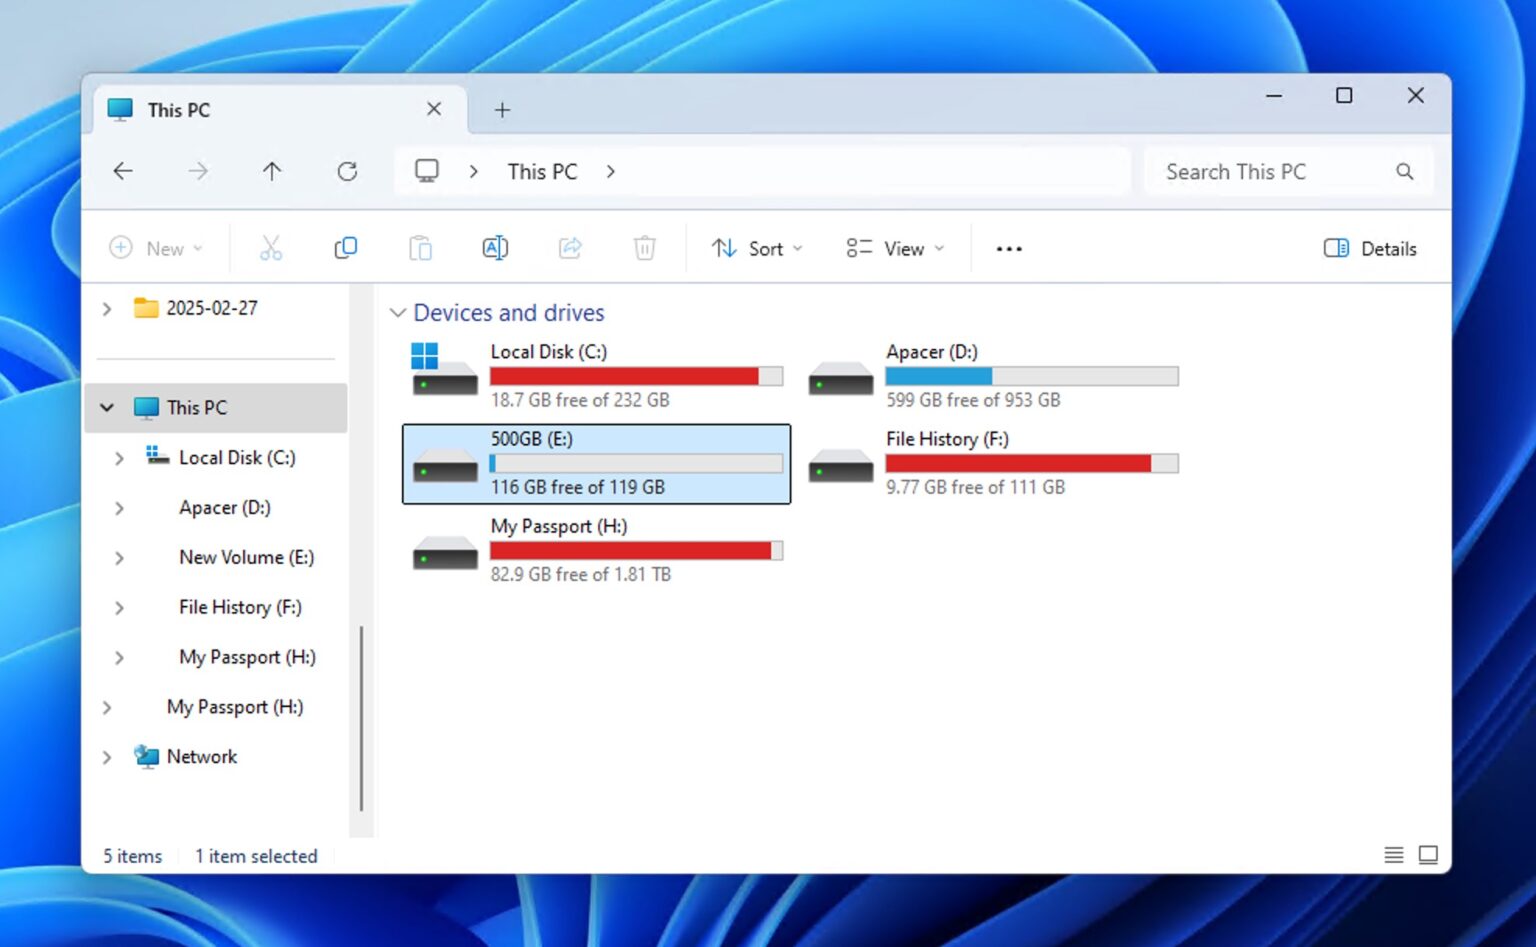Image resolution: width=1536 pixels, height=947 pixels.
Task: Click the Cut icon in the toolbar
Action: pos(270,248)
